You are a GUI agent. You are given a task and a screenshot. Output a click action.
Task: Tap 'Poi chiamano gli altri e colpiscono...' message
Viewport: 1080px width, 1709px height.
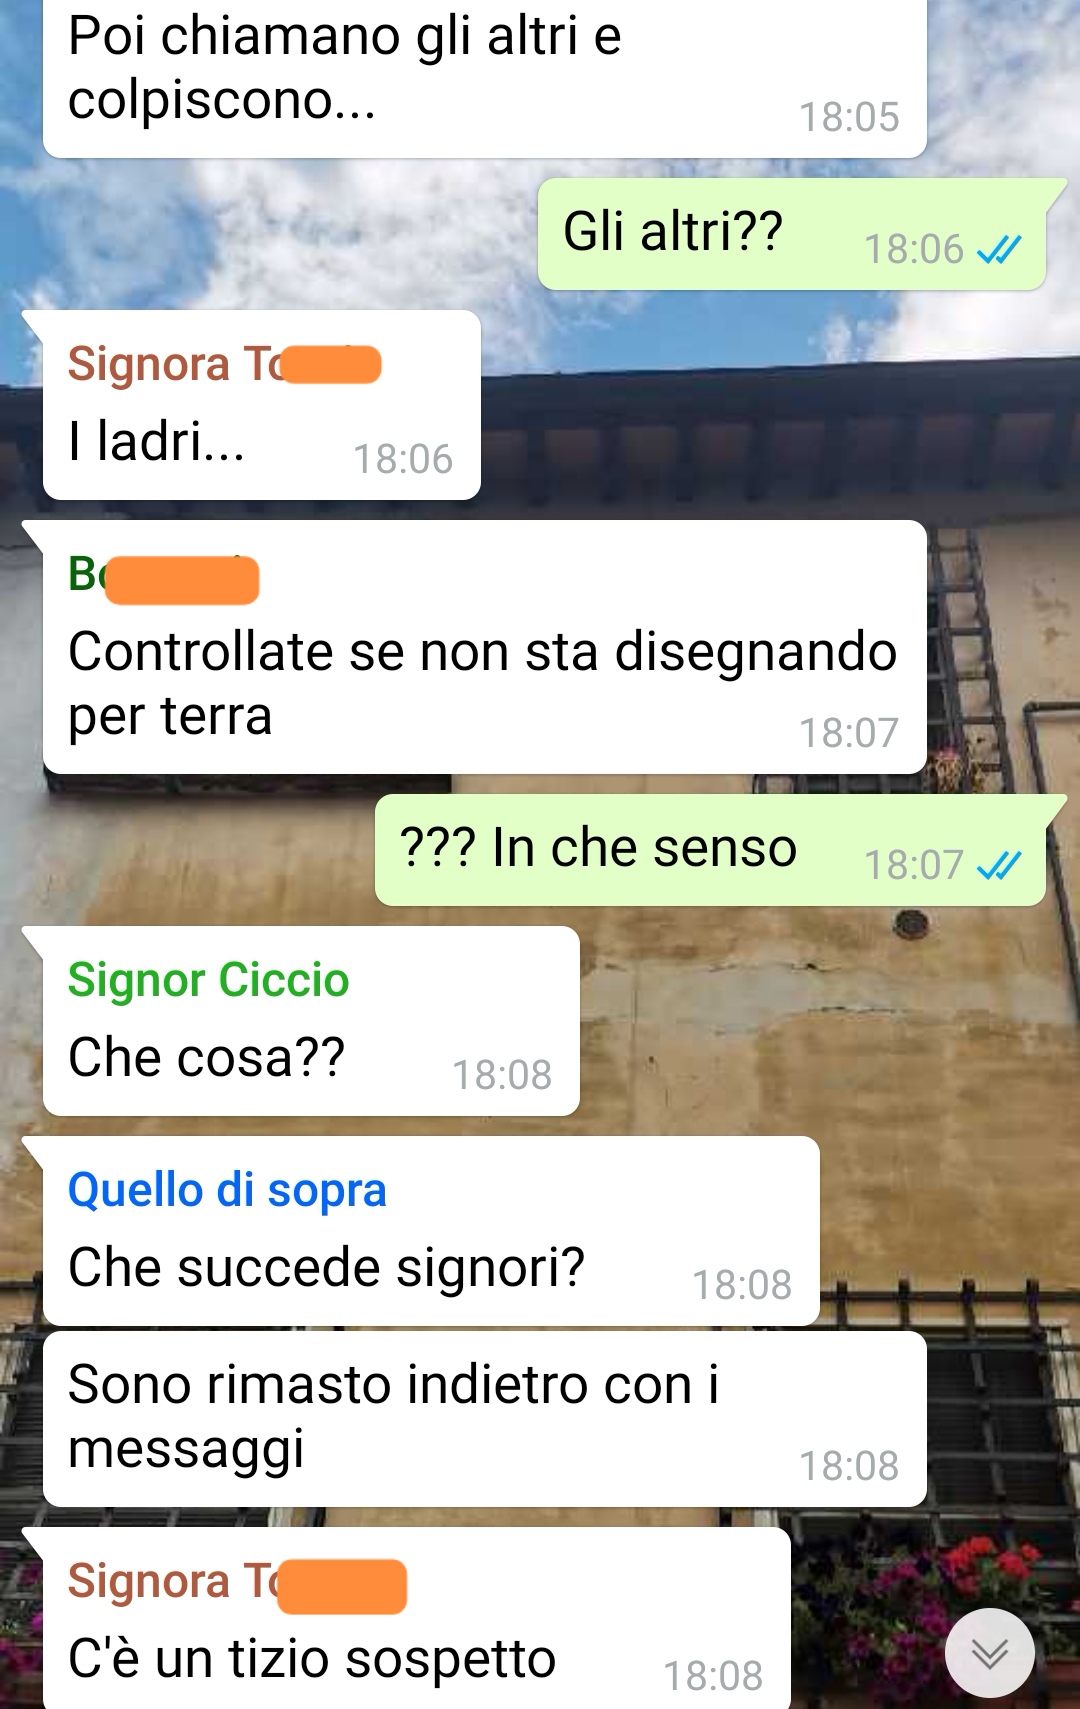[x=484, y=78]
